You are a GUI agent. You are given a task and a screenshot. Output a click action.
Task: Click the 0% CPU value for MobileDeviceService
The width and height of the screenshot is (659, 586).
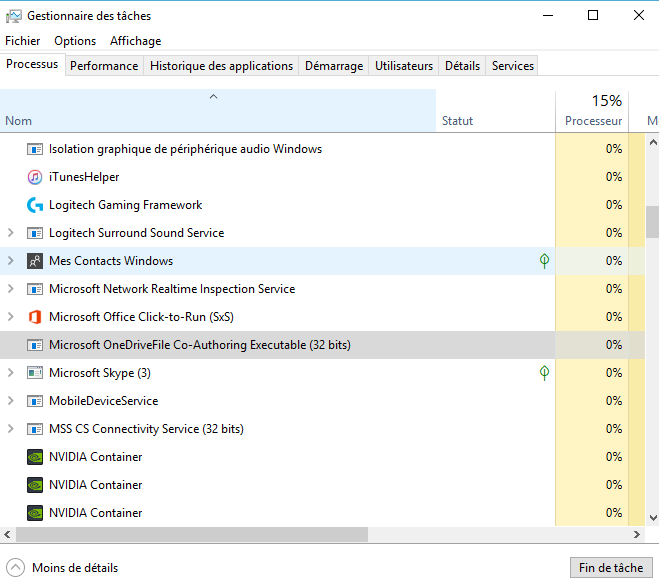[x=614, y=401]
